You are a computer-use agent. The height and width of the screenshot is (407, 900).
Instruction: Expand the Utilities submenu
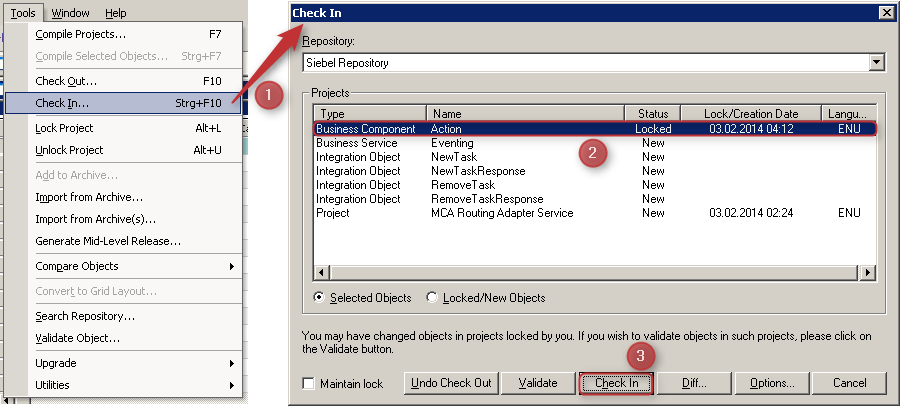pos(123,385)
